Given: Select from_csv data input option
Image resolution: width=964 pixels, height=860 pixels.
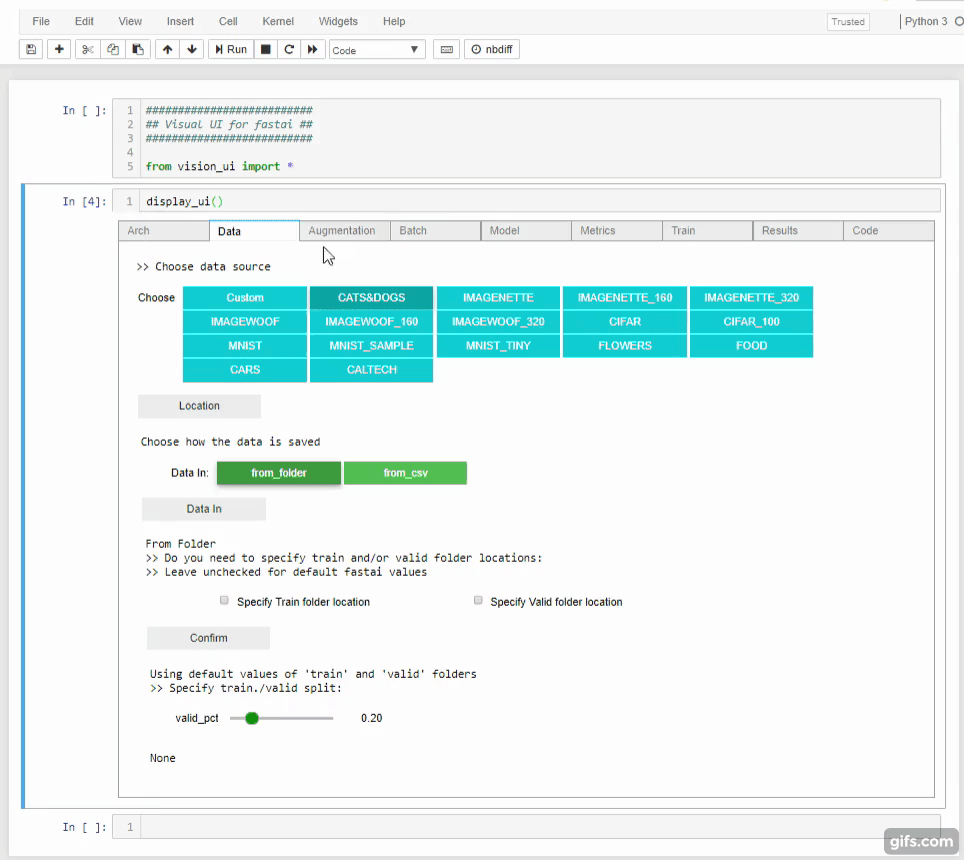Looking at the screenshot, I should 405,473.
